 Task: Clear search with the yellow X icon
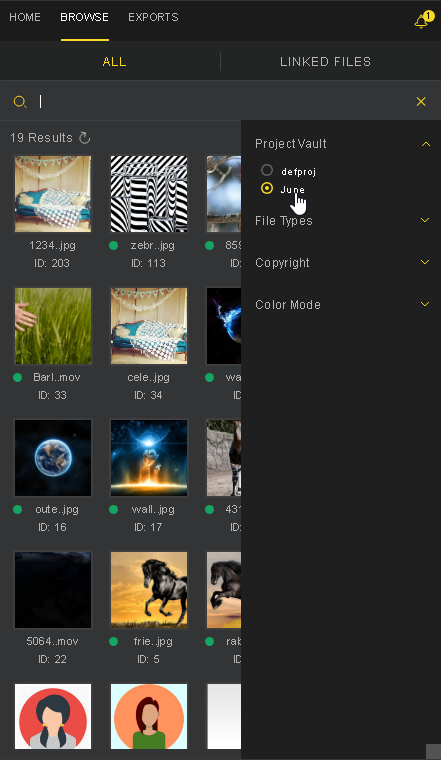tap(421, 101)
